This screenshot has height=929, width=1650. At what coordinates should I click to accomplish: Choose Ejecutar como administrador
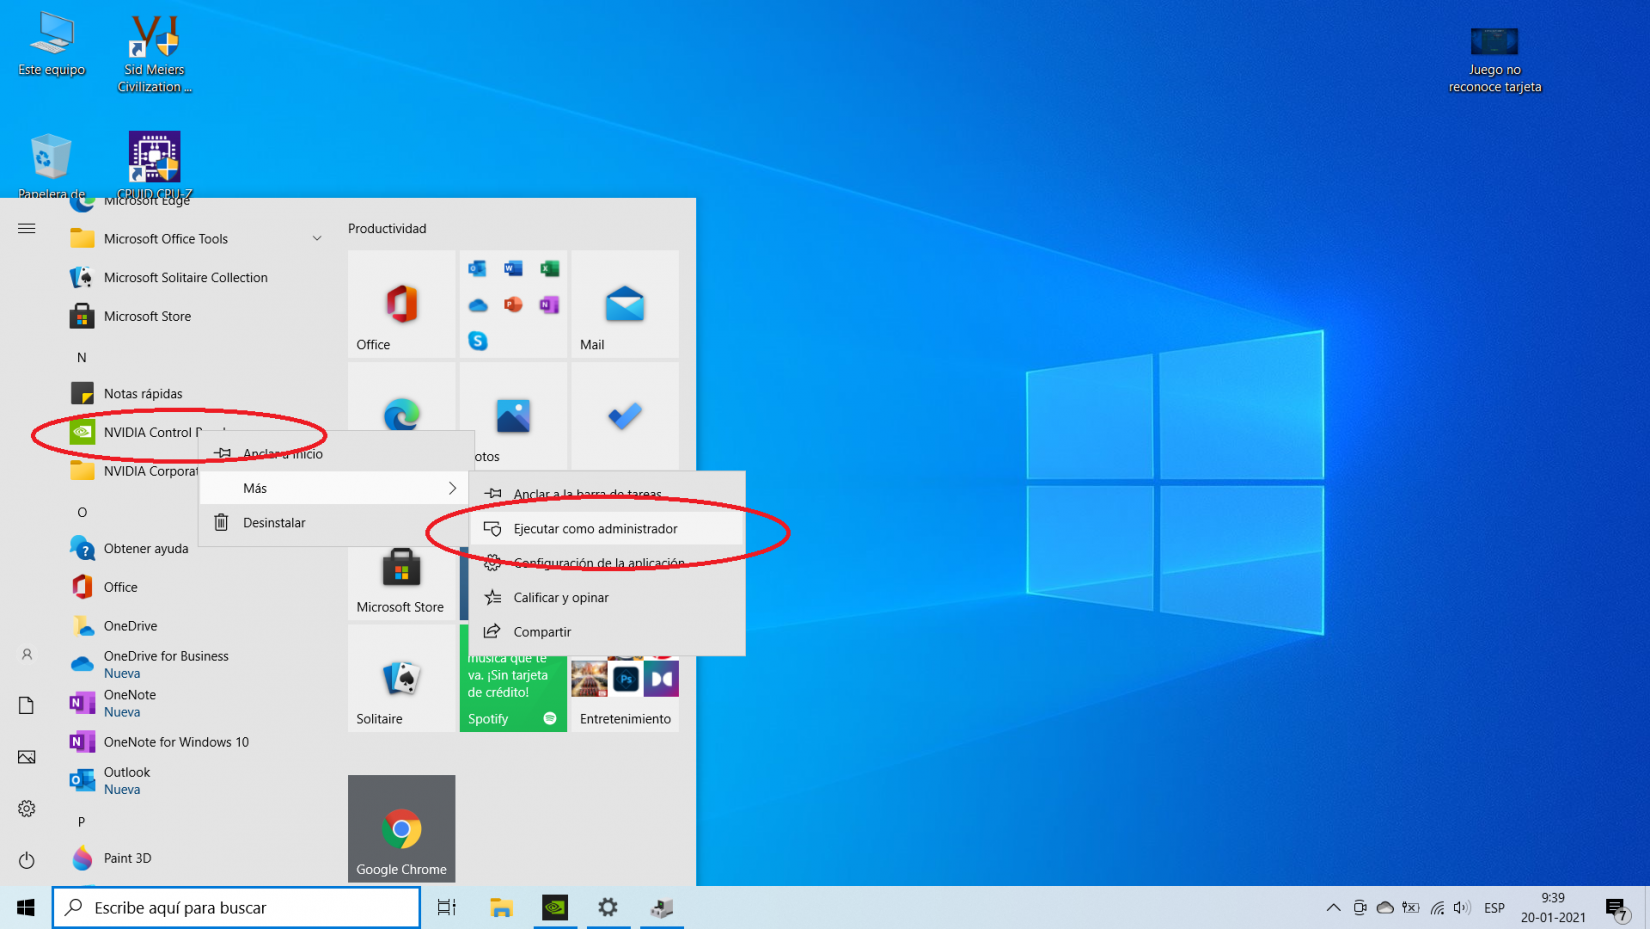[x=608, y=529]
